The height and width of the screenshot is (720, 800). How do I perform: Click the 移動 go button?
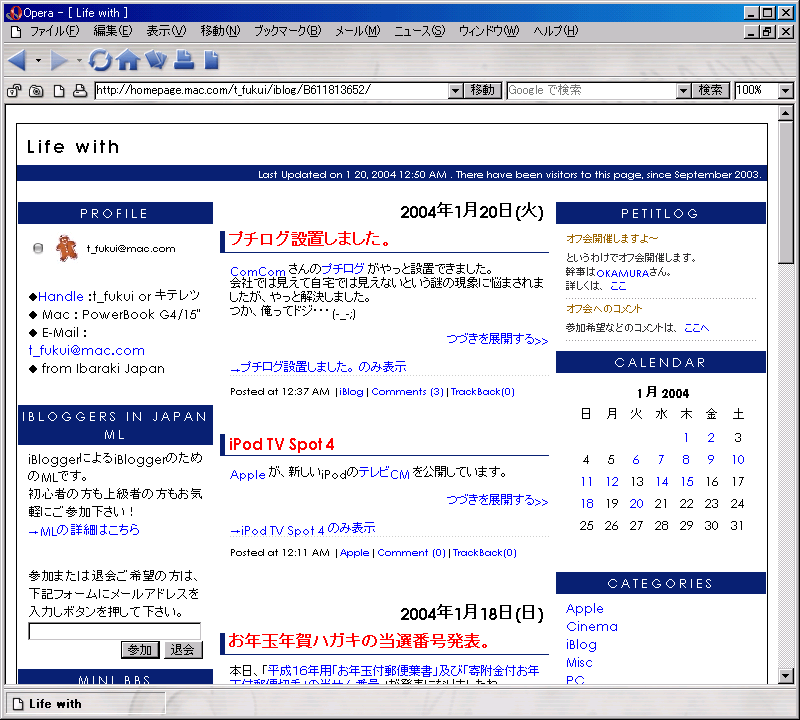point(483,91)
